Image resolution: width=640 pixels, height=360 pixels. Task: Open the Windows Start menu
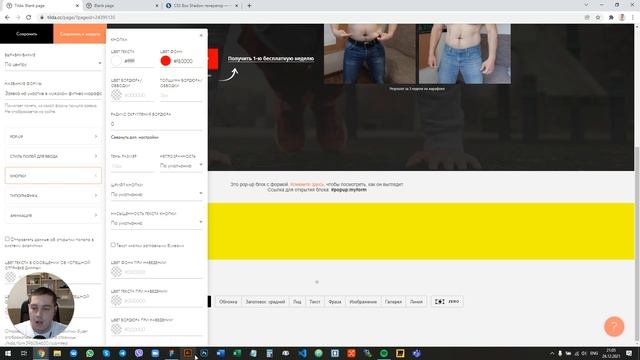(8, 353)
